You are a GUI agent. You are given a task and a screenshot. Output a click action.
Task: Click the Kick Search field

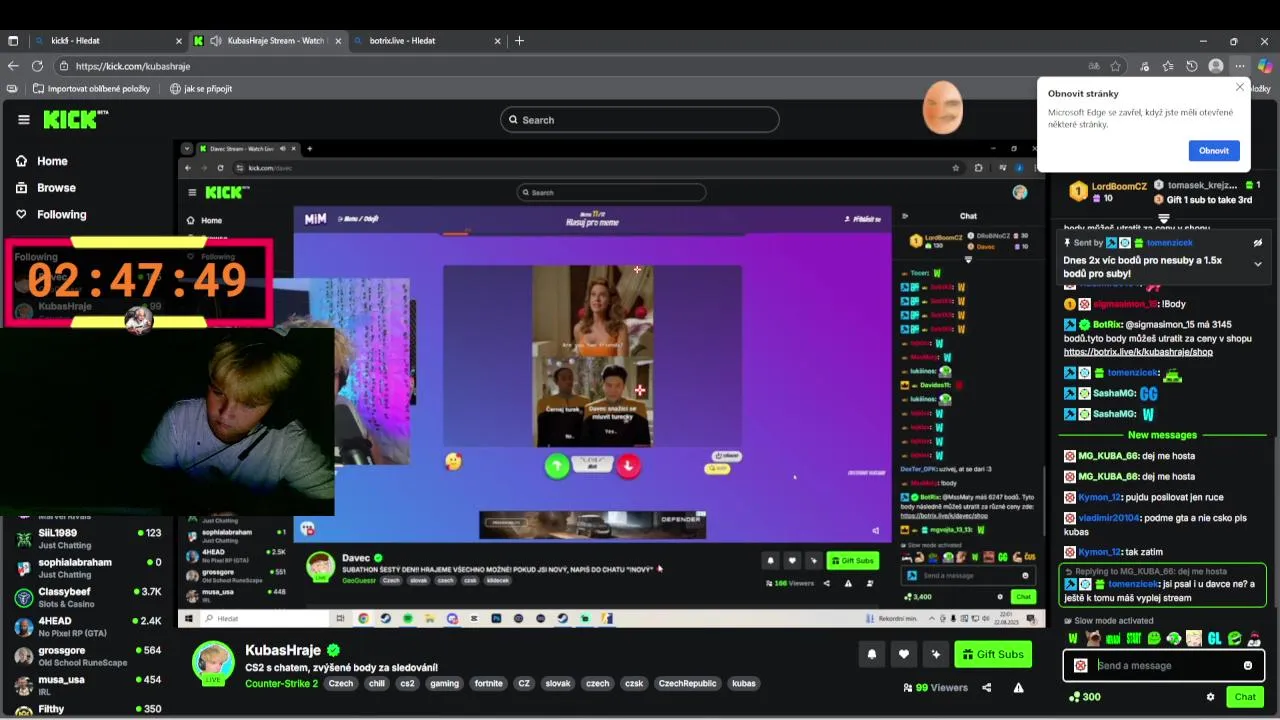(640, 120)
